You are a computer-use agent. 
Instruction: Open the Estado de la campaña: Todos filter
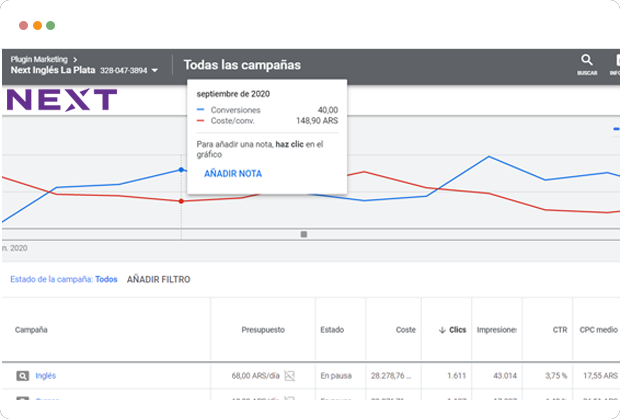(64, 279)
